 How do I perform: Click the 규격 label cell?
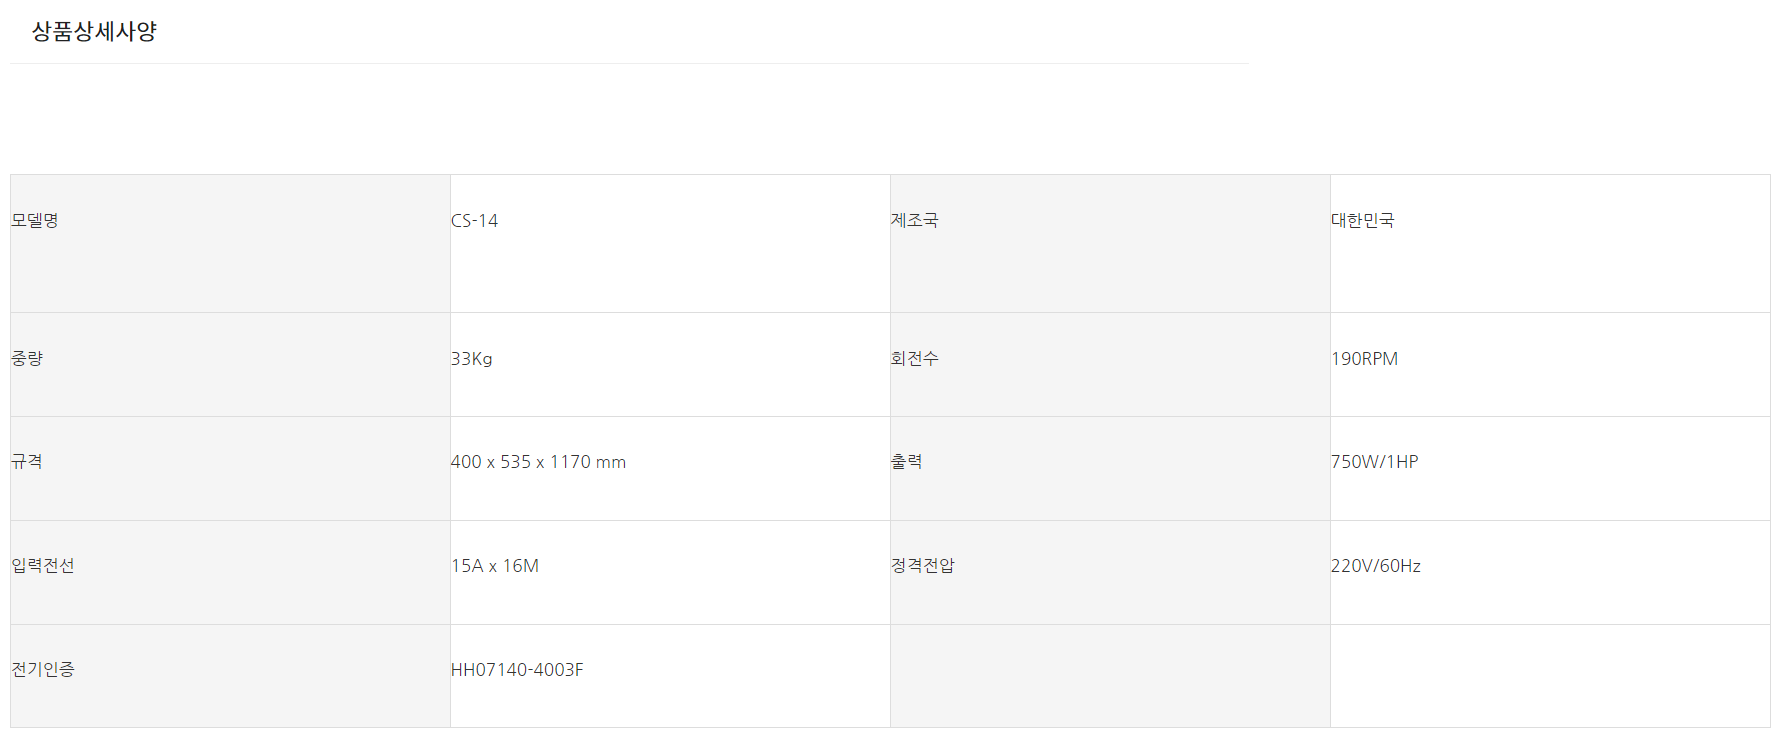pos(27,462)
